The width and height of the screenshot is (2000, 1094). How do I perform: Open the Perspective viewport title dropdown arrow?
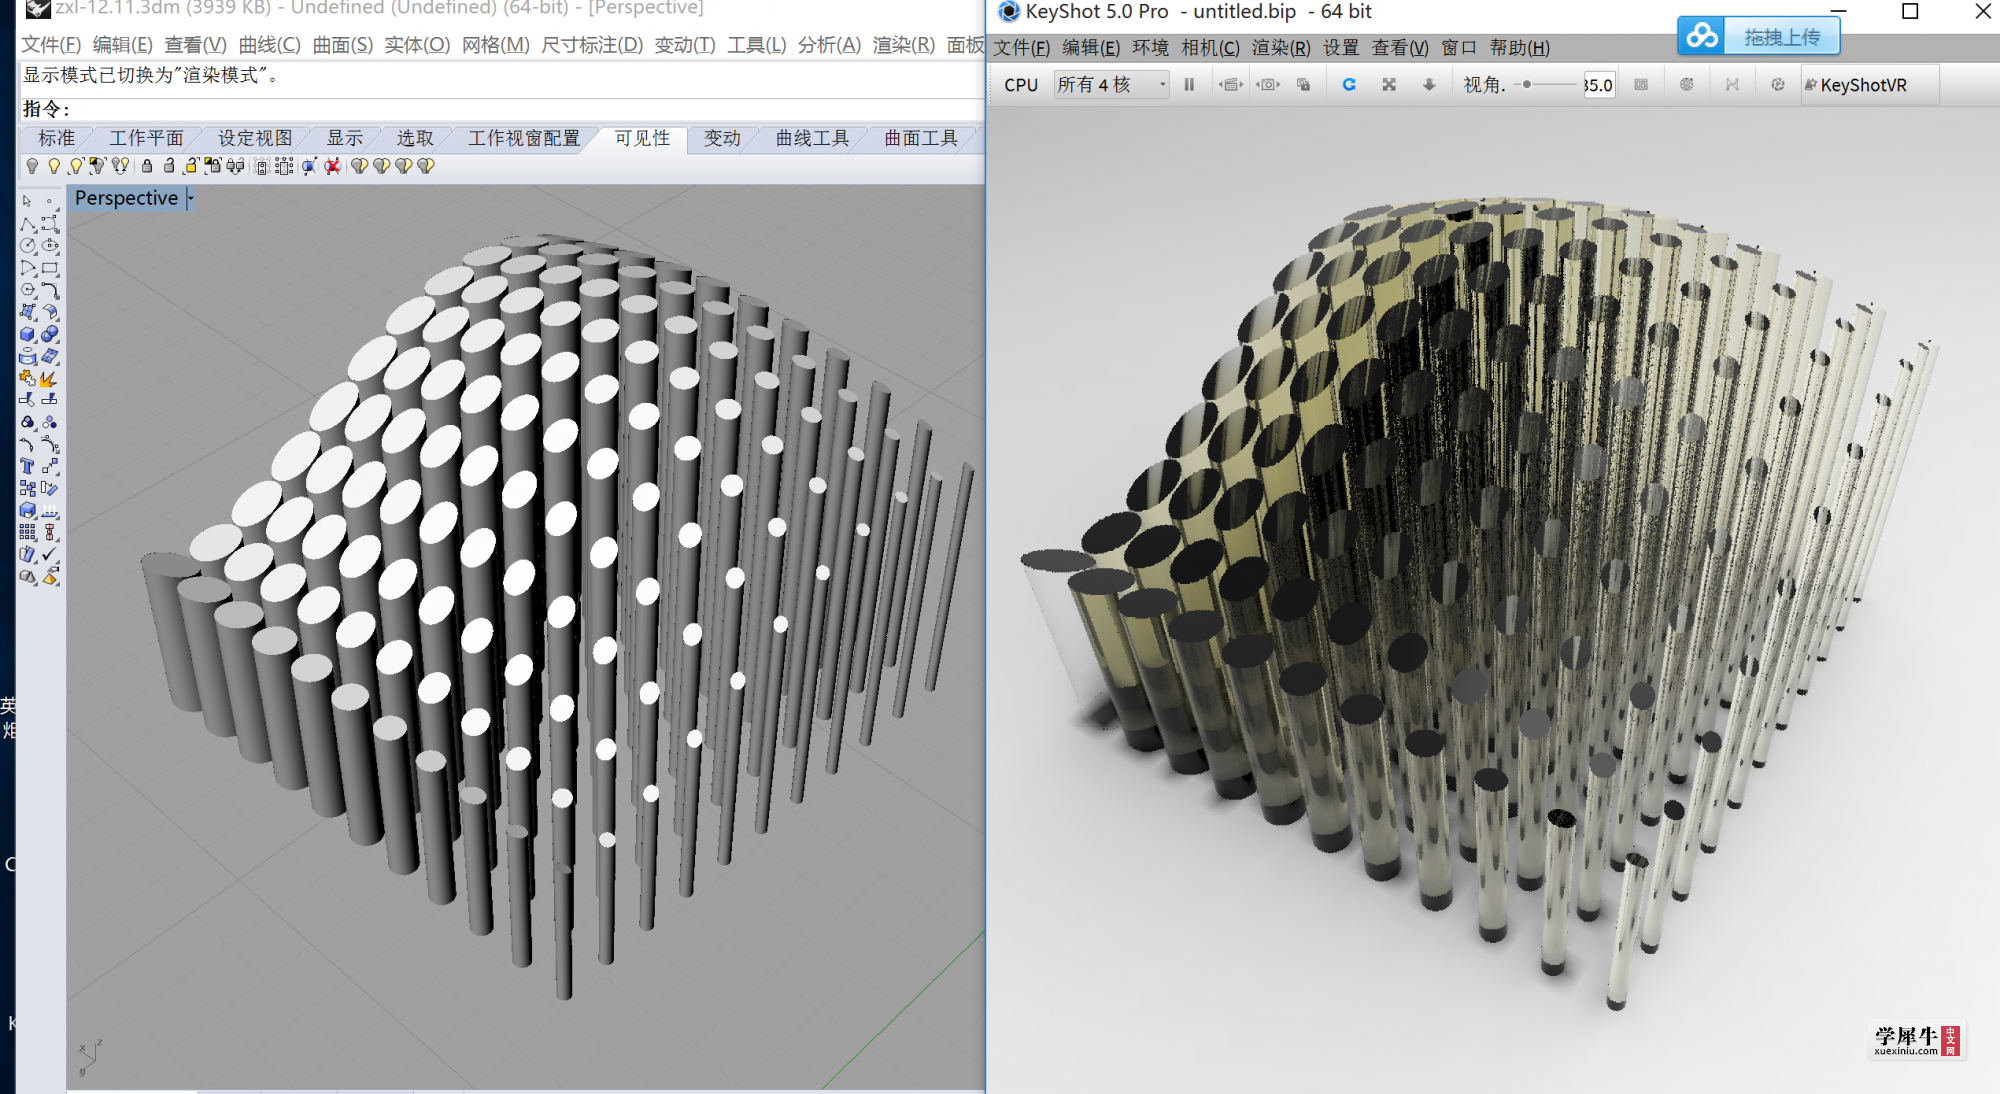click(x=190, y=198)
